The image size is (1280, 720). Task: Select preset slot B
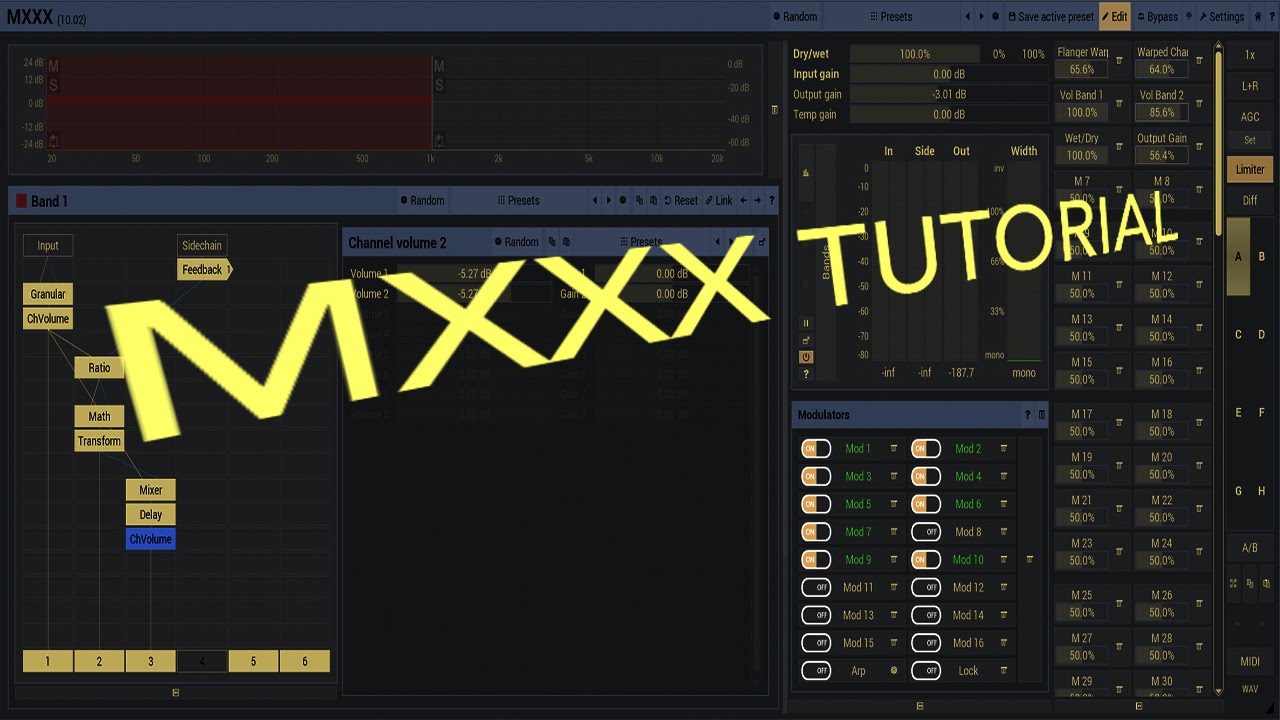coord(1262,257)
